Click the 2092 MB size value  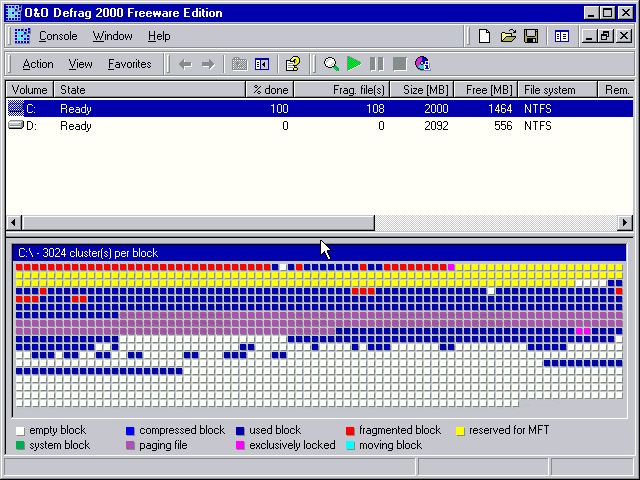436,126
